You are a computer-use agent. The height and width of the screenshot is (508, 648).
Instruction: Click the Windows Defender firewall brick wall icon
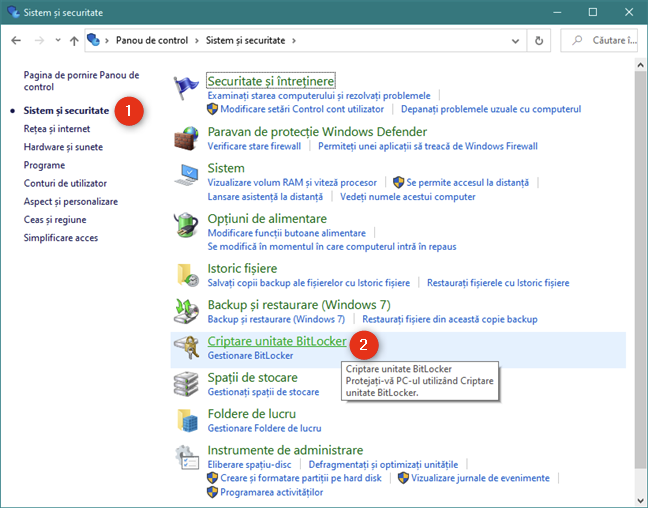(x=186, y=138)
